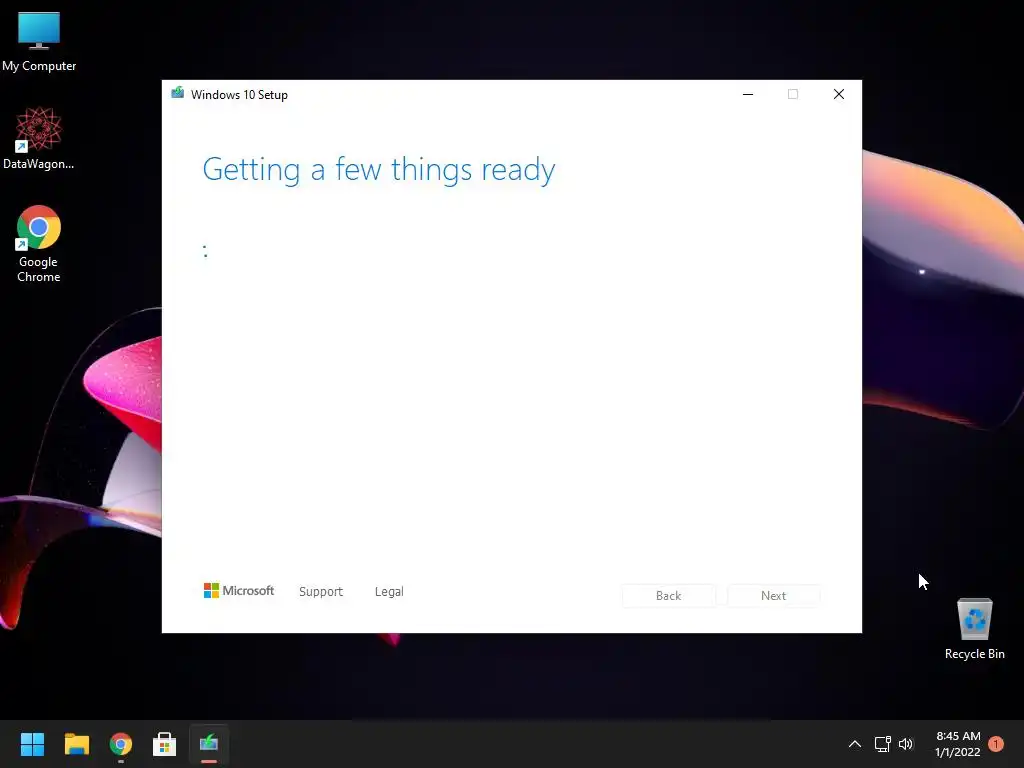Open My Computer desktop icon
This screenshot has width=1024, height=768.
(x=39, y=41)
